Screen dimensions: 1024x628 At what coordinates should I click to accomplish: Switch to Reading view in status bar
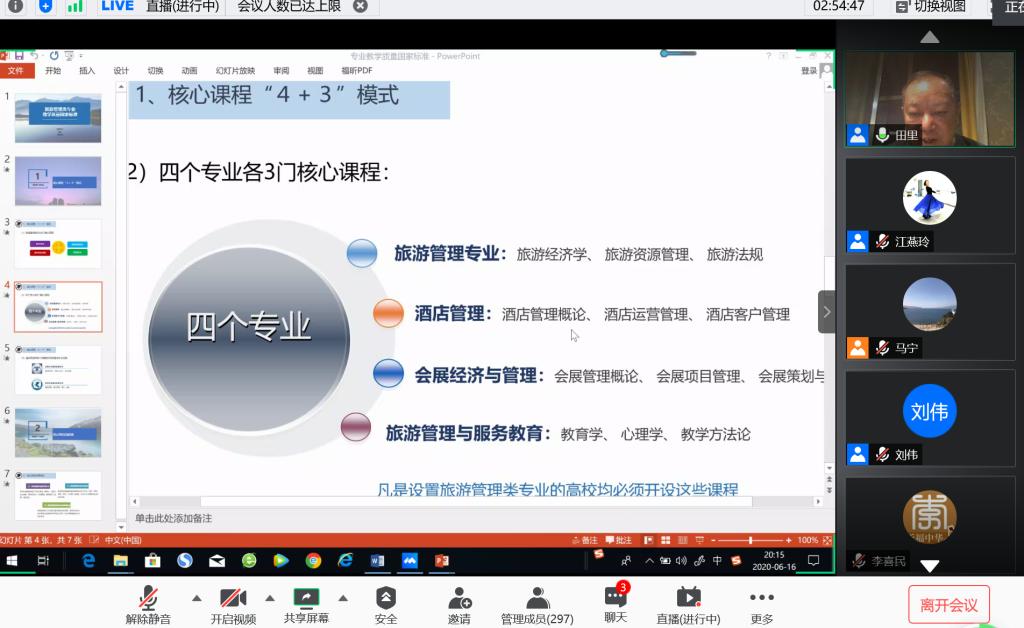(x=682, y=540)
